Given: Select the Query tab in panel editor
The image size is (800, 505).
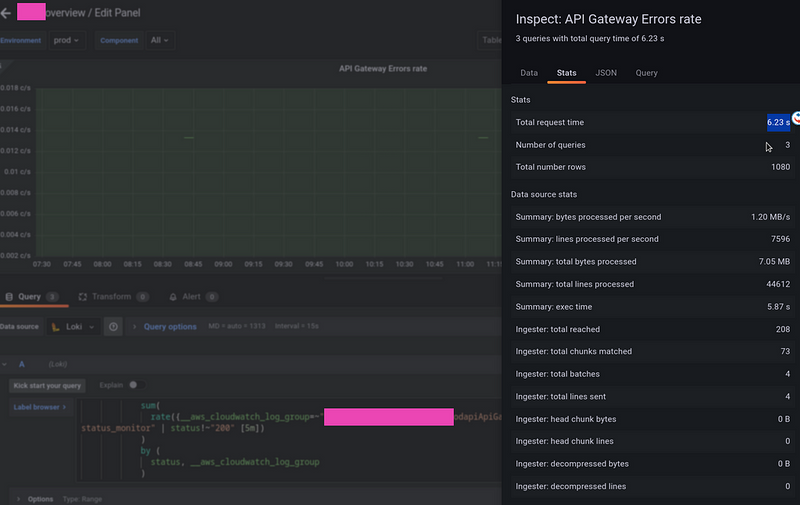Looking at the screenshot, I should pos(33,297).
